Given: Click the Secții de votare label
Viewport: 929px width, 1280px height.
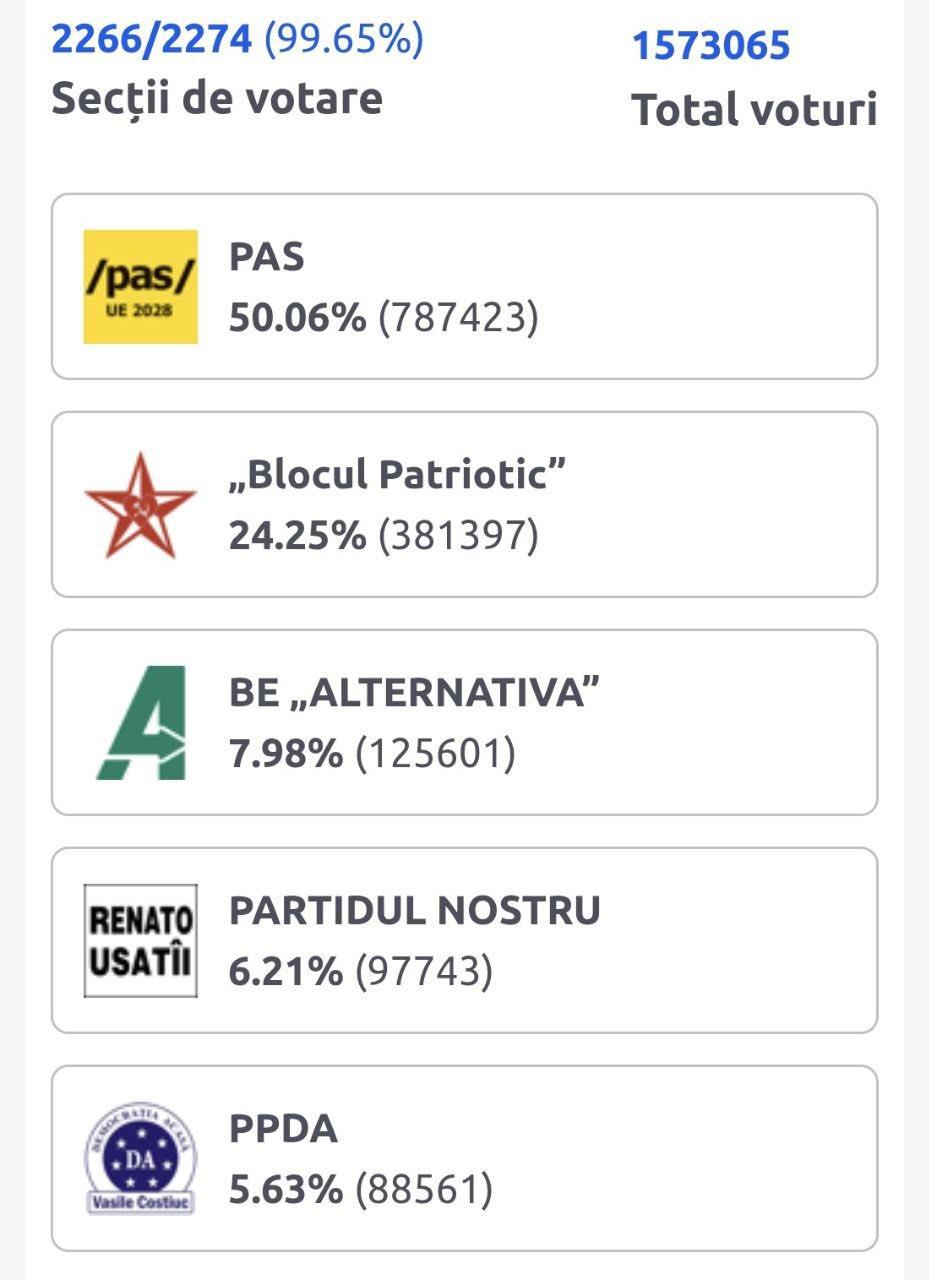Looking at the screenshot, I should tap(216, 98).
